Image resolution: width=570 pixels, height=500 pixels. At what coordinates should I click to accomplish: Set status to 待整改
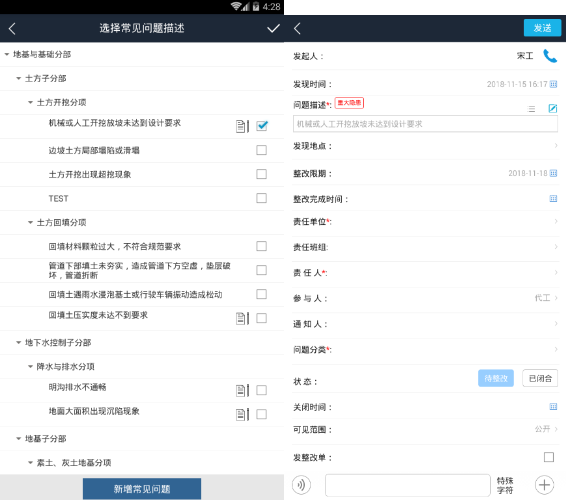(496, 378)
